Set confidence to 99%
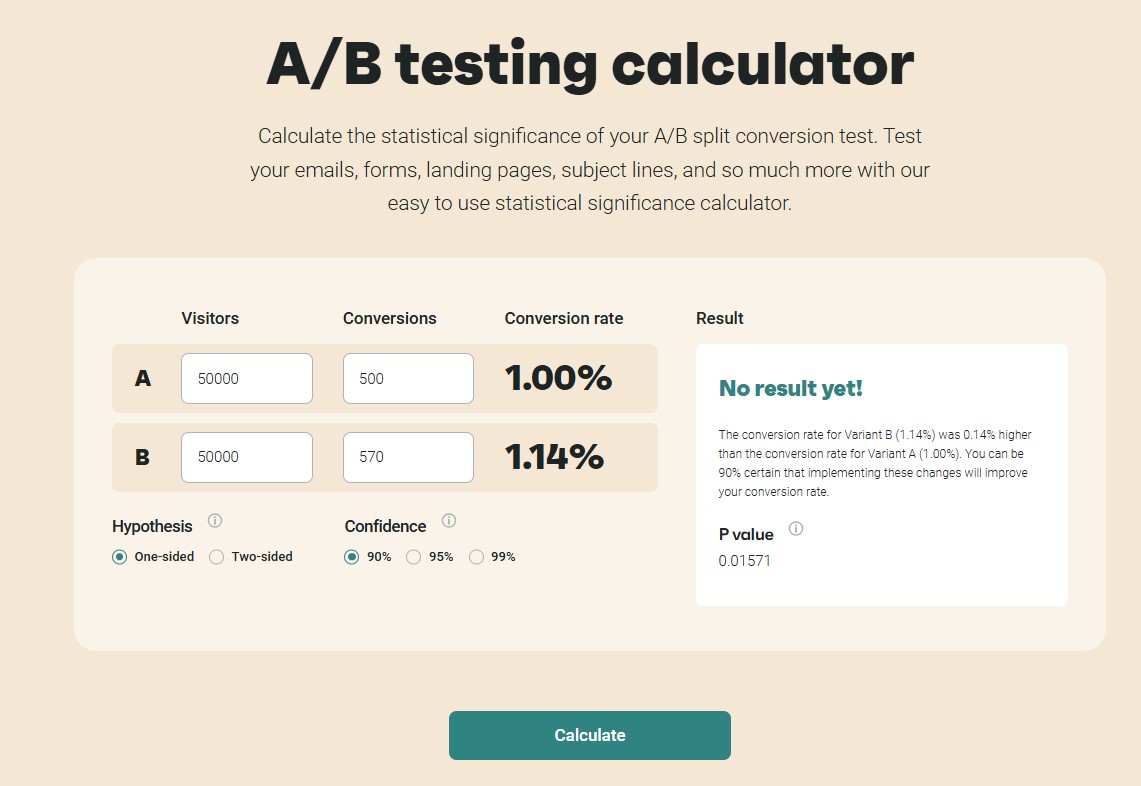Viewport: 1141px width, 786px height. [477, 557]
